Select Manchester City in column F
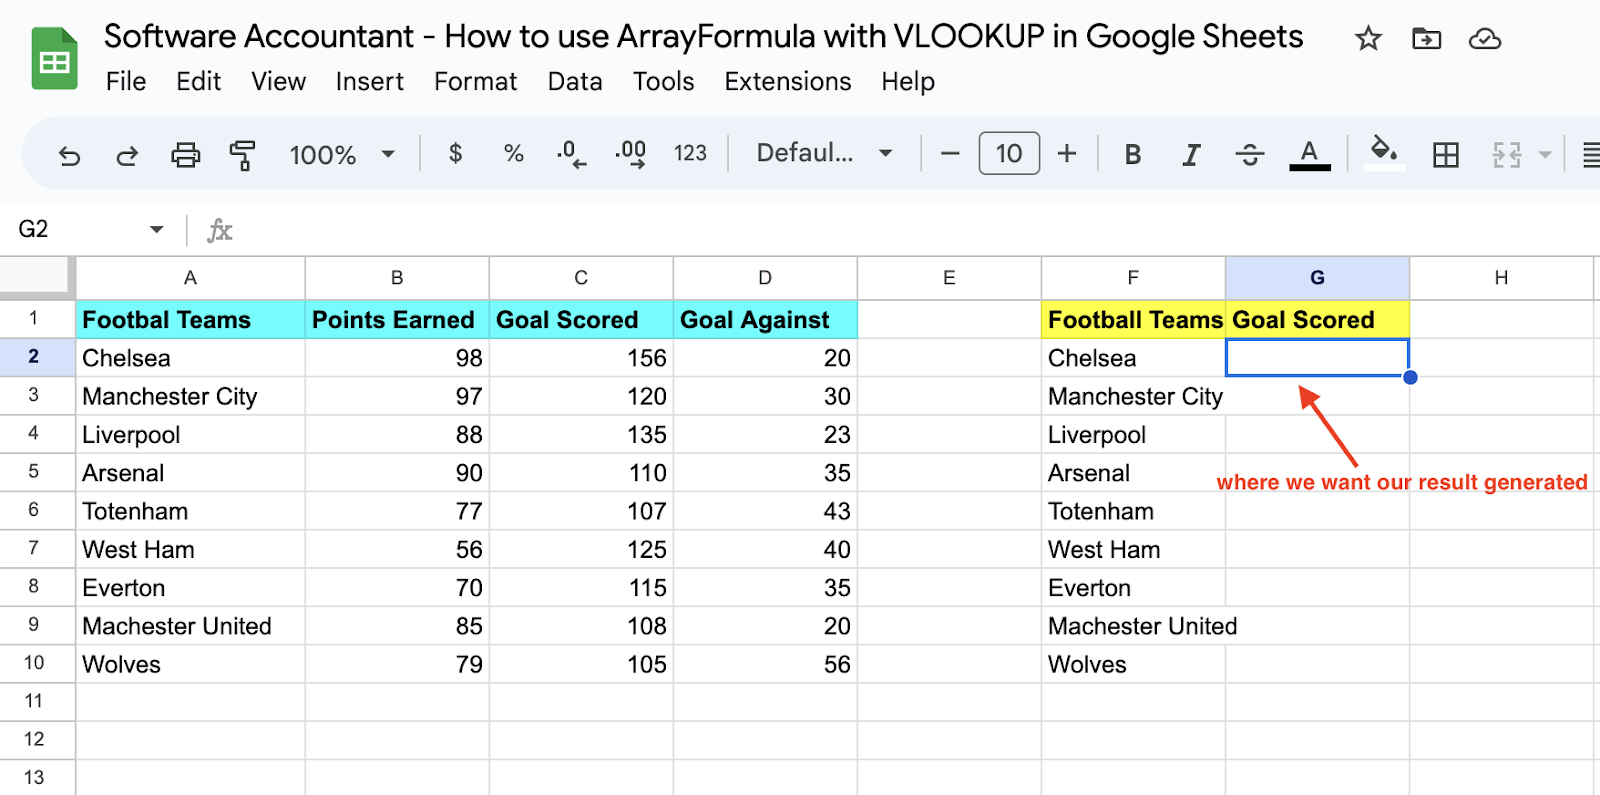Viewport: 1600px width, 795px height. click(1133, 396)
